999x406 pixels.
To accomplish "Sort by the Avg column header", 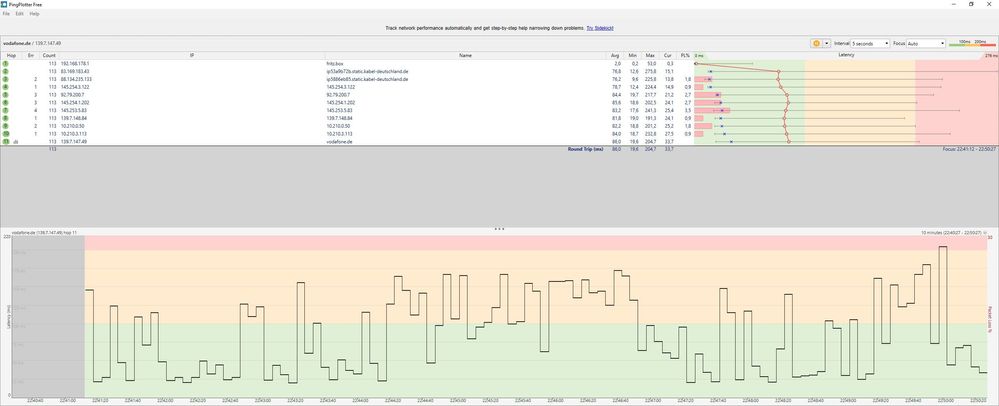I will click(x=614, y=55).
